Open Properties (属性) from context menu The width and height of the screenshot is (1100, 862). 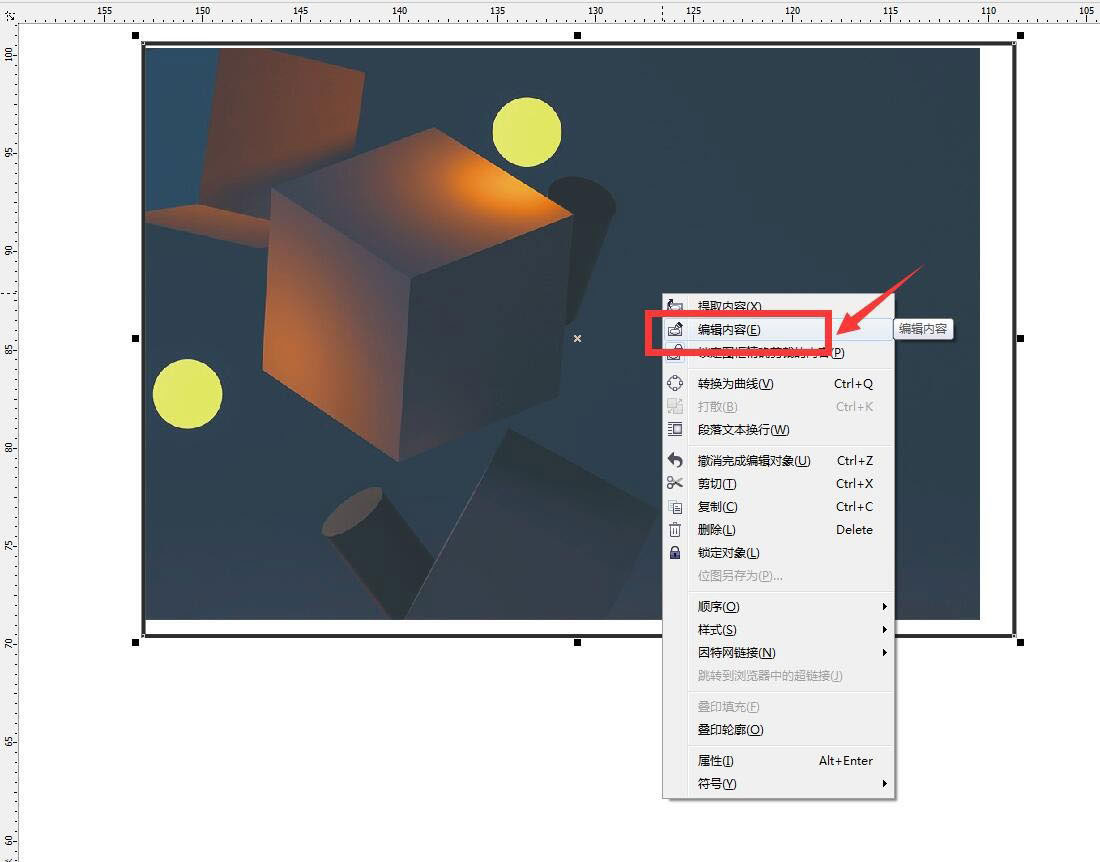coord(716,761)
